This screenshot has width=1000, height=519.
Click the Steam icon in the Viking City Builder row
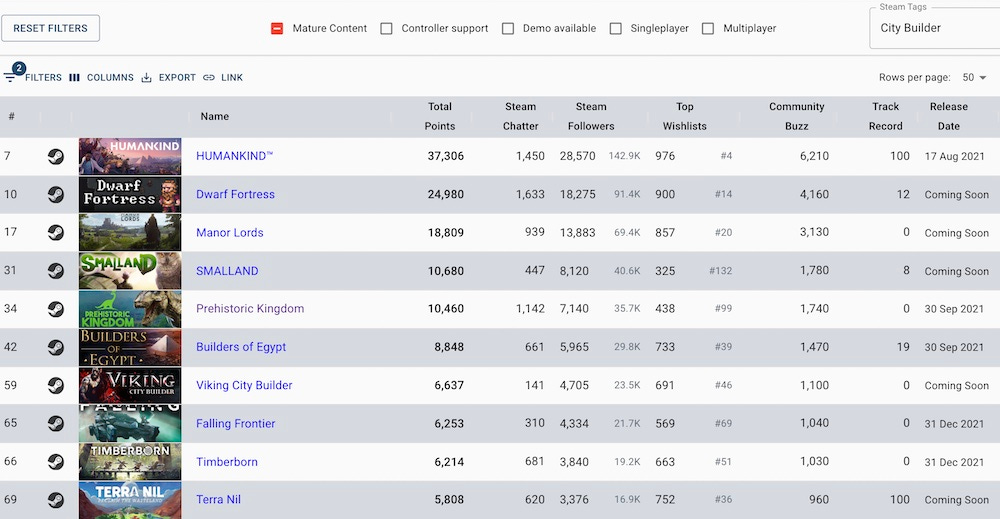[56, 386]
